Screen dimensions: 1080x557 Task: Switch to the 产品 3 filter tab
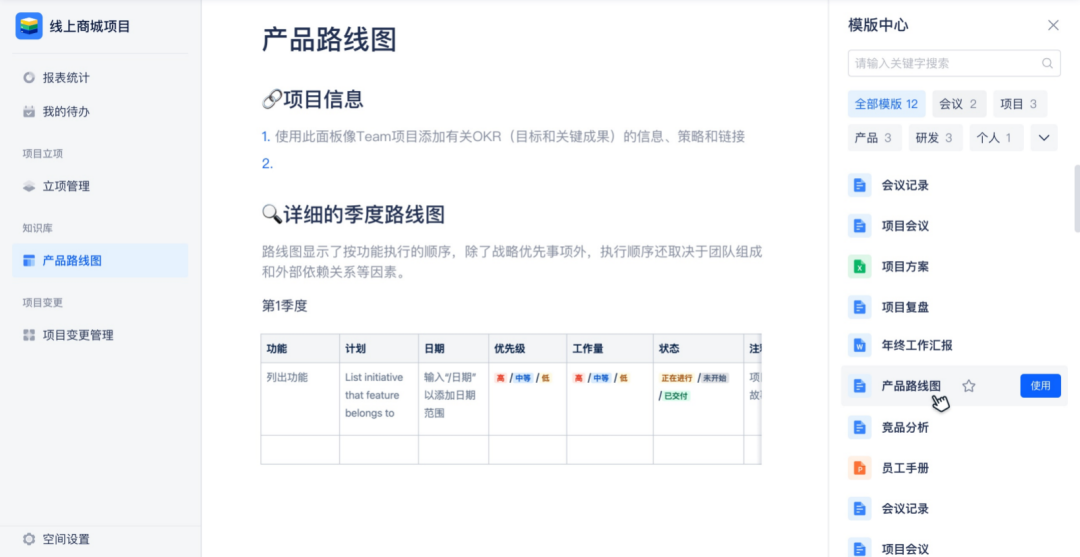(x=875, y=138)
